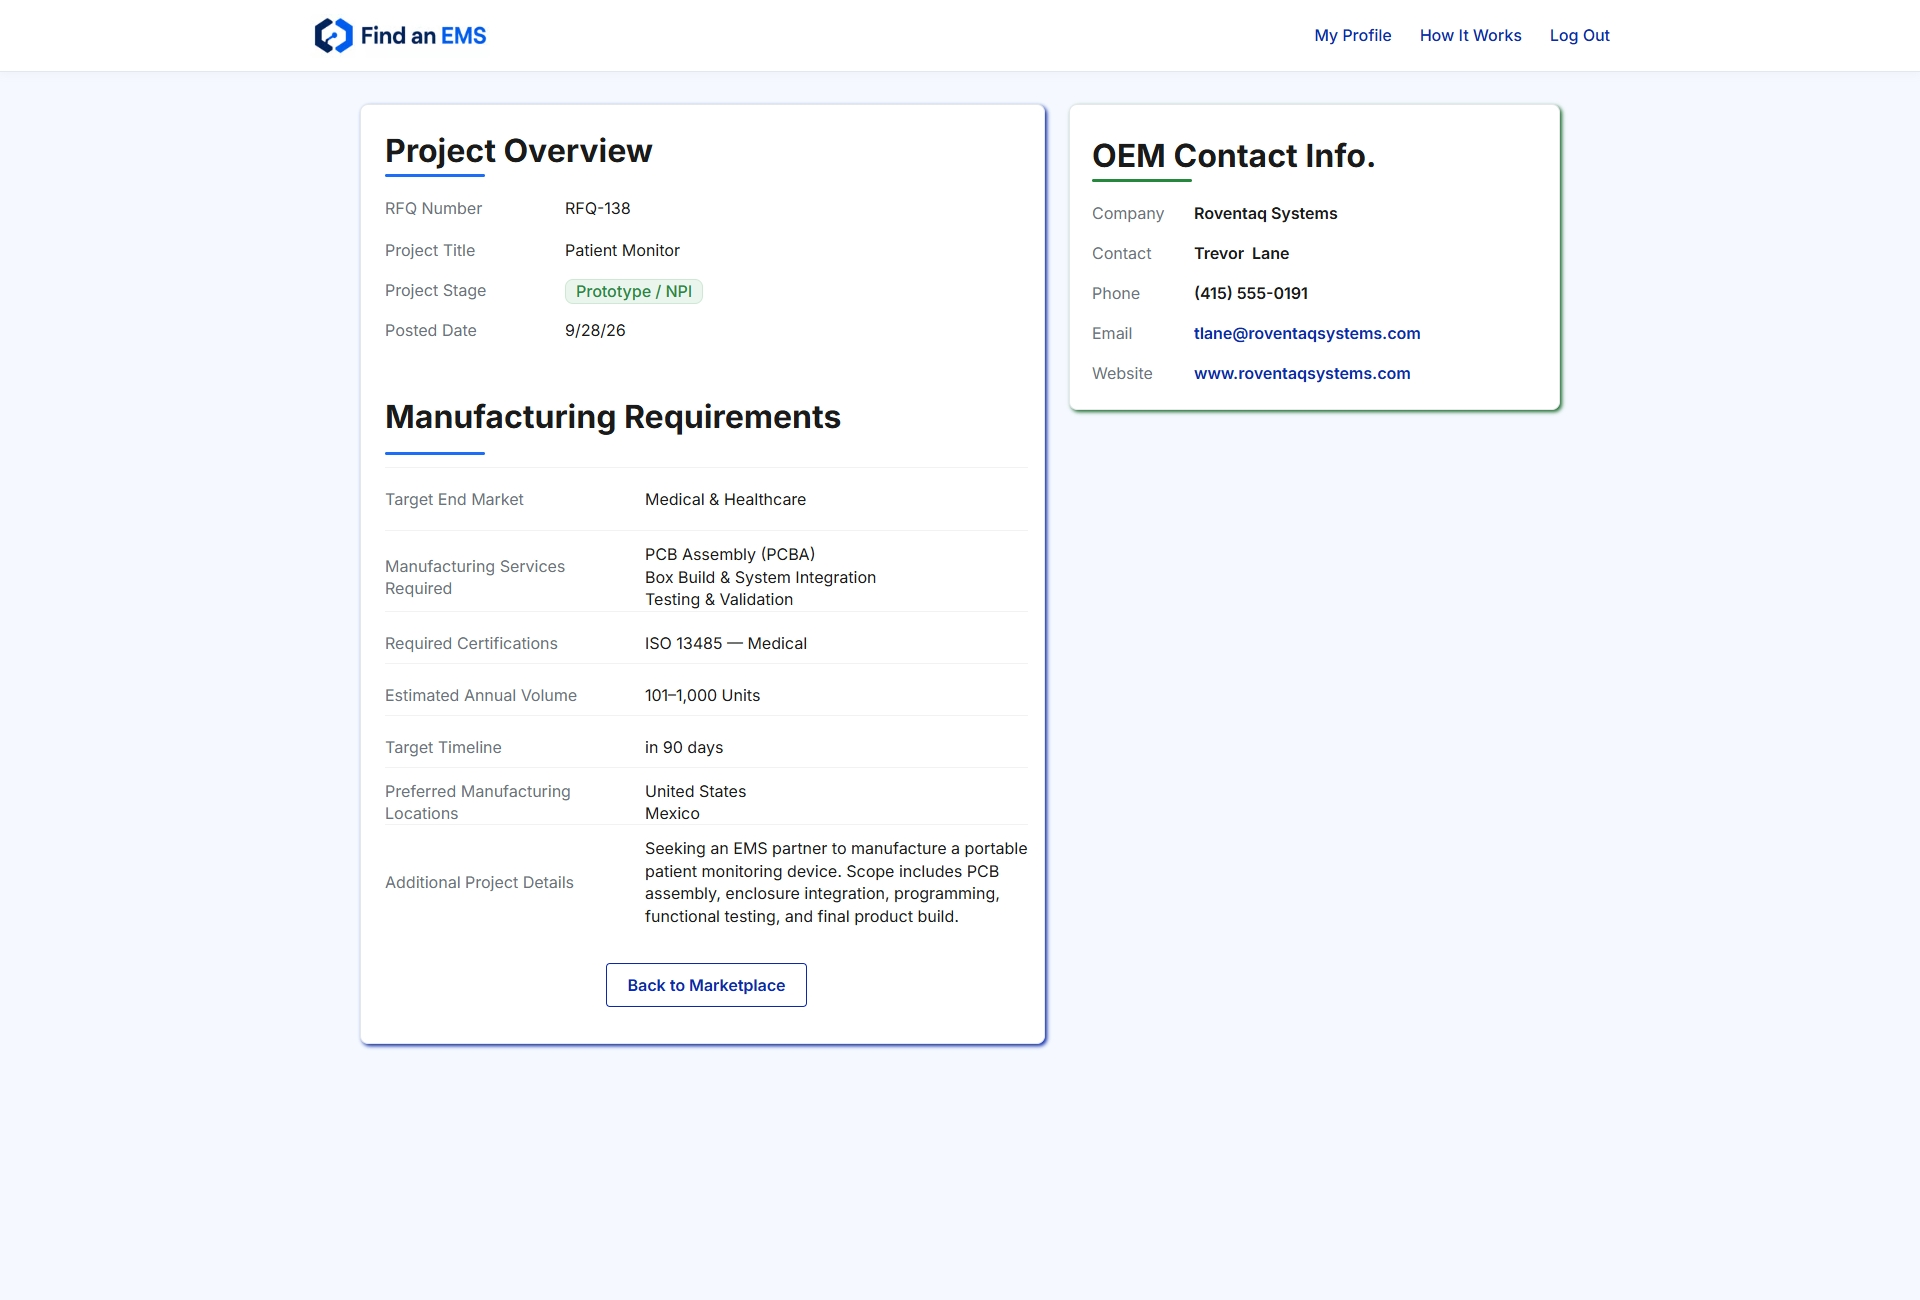
Task: Click the Additional Project Details label
Action: [x=479, y=882]
